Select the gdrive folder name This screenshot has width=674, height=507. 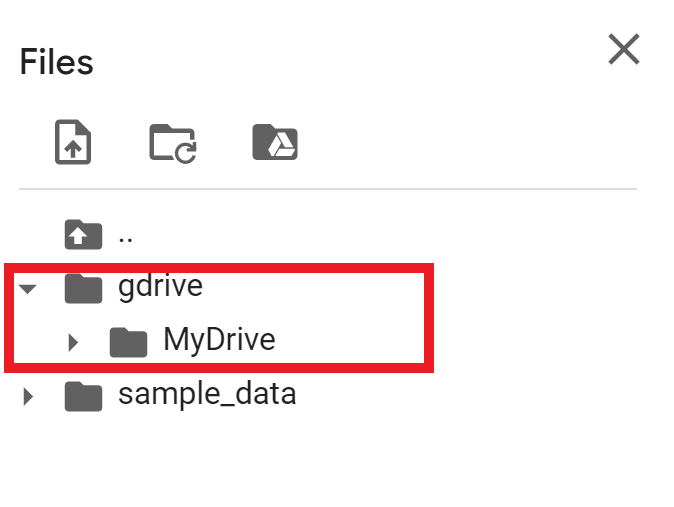[x=160, y=287]
